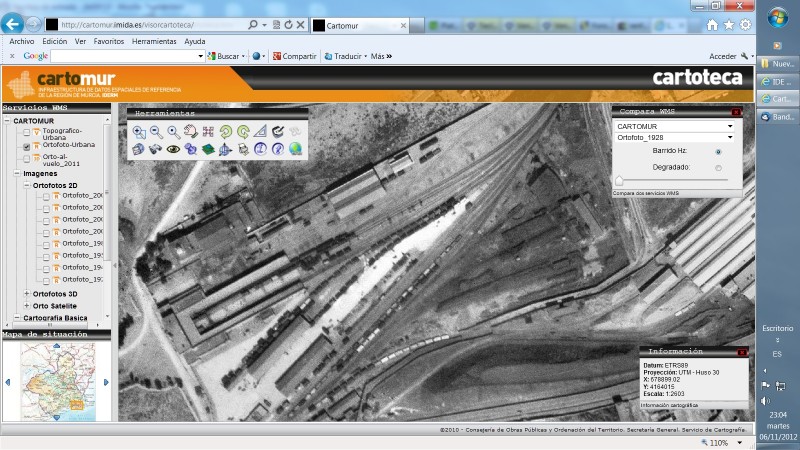Click the Compara WMS slider handle
The image size is (800, 450).
[619, 180]
